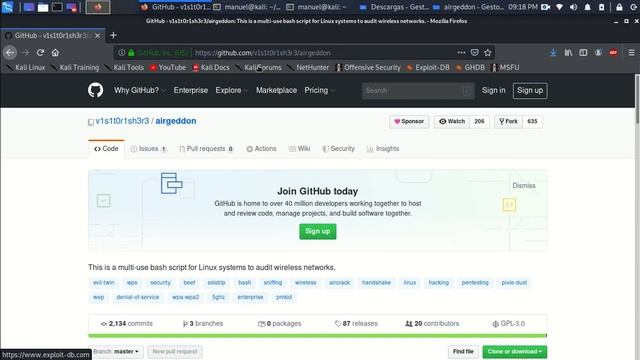Click the GitHub octocat logo
Screen dimensions: 640x360
[x=96, y=90]
